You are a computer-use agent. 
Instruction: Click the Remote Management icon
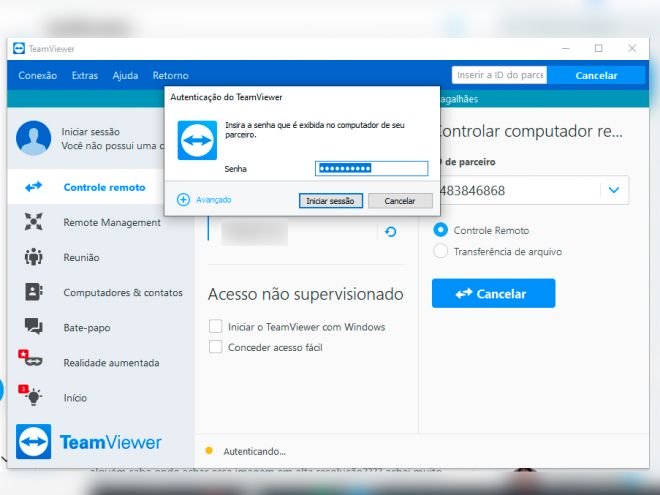(x=33, y=221)
